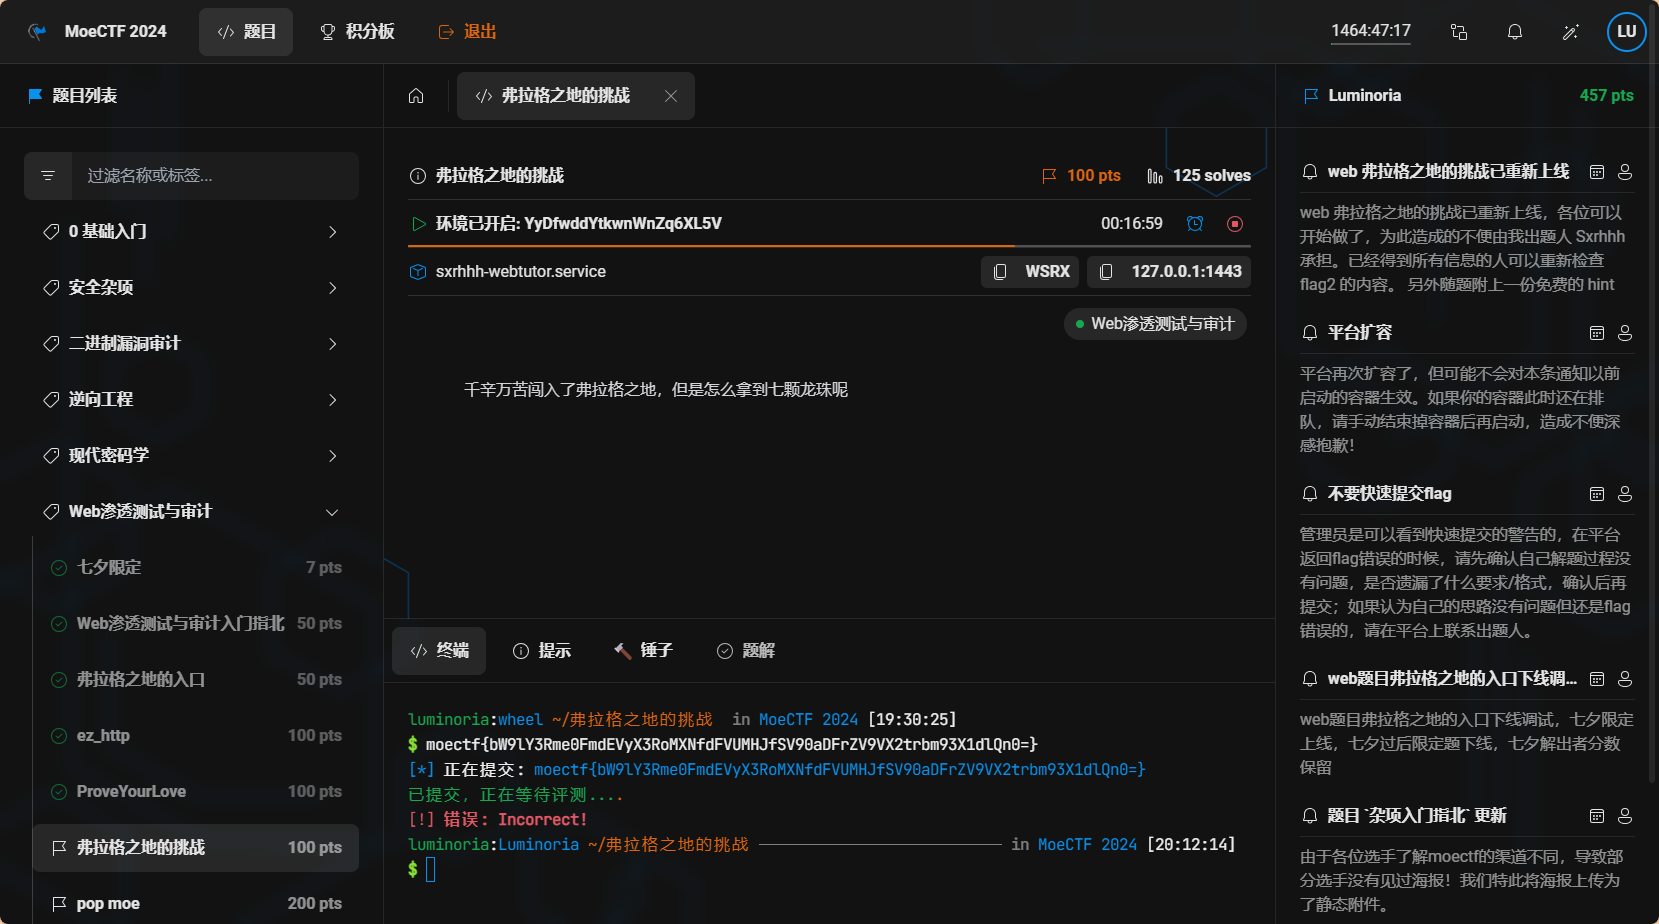Click the home icon in tab bar
Viewport: 1659px width, 924px height.
pos(416,96)
